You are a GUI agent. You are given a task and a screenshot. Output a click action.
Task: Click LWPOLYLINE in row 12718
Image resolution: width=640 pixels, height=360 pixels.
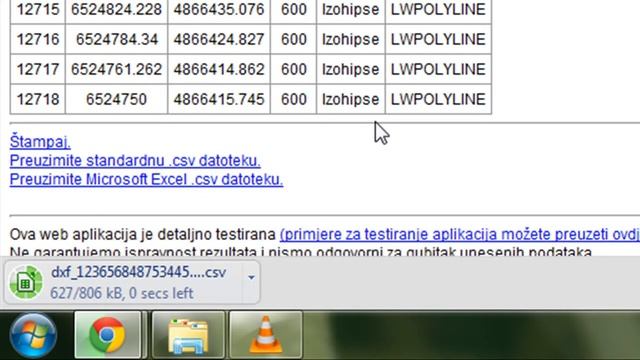(x=438, y=99)
